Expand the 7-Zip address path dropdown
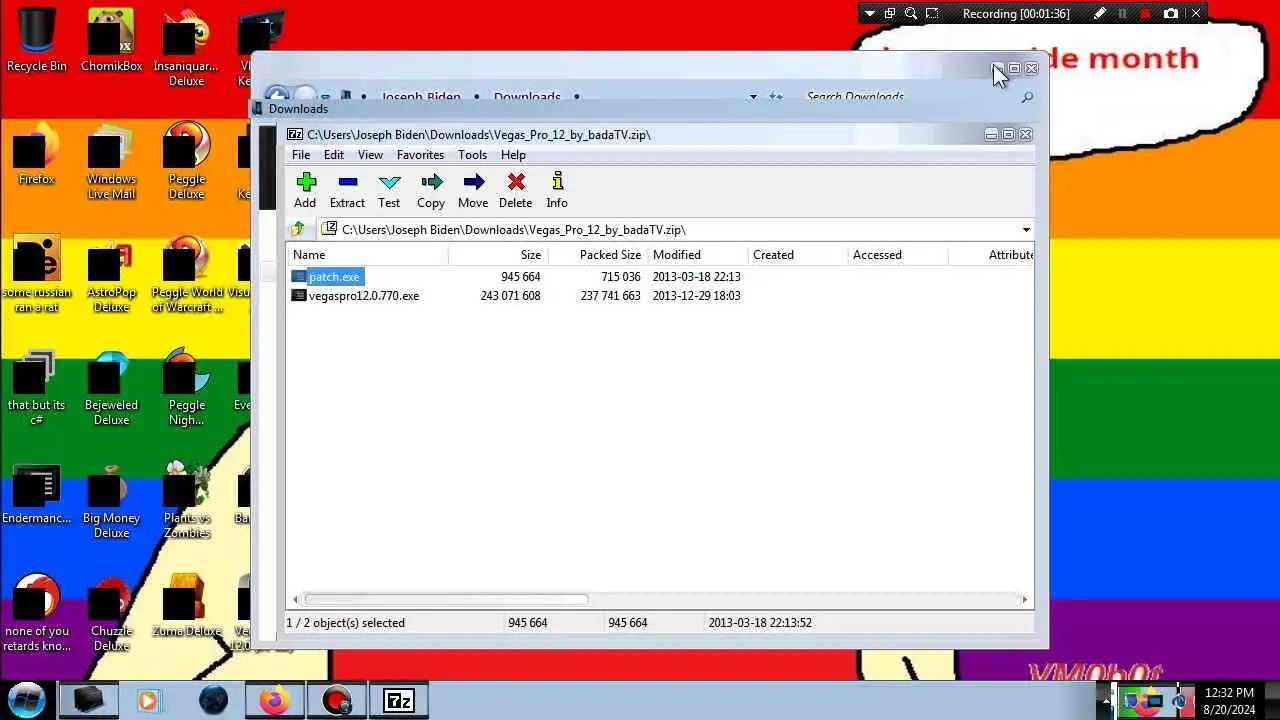 click(1026, 230)
